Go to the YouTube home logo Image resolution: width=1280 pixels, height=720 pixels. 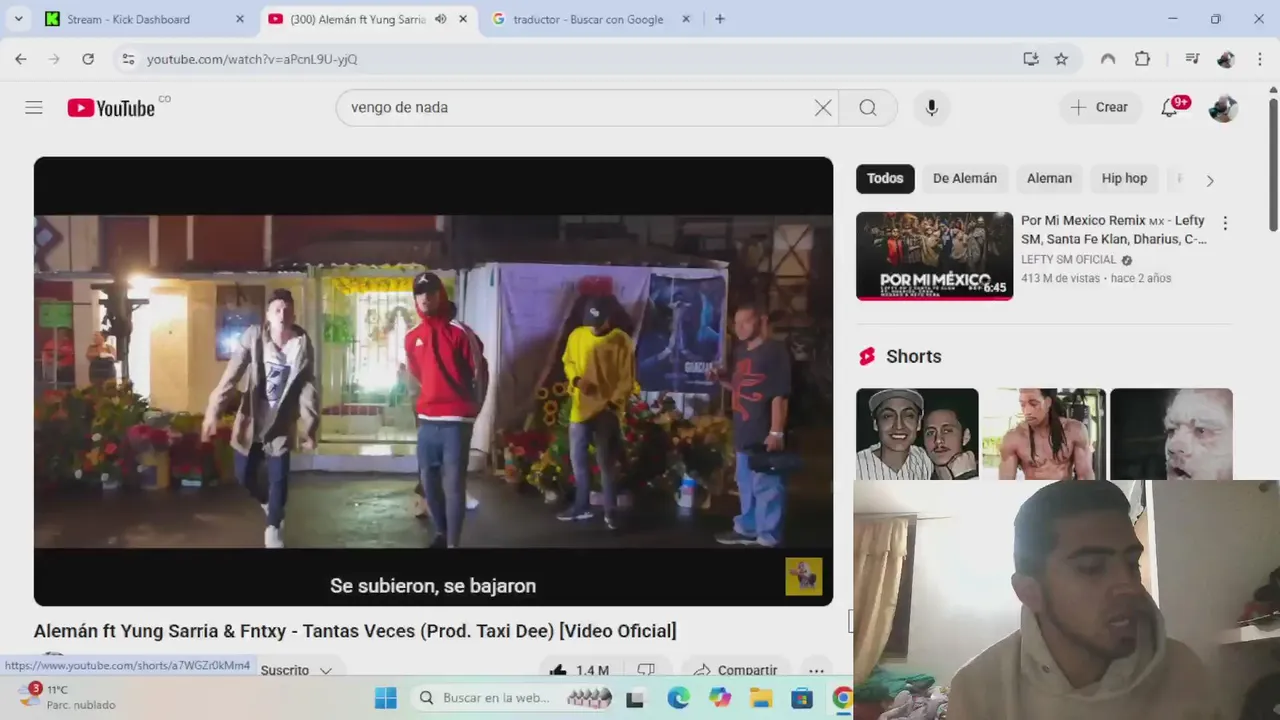(111, 108)
